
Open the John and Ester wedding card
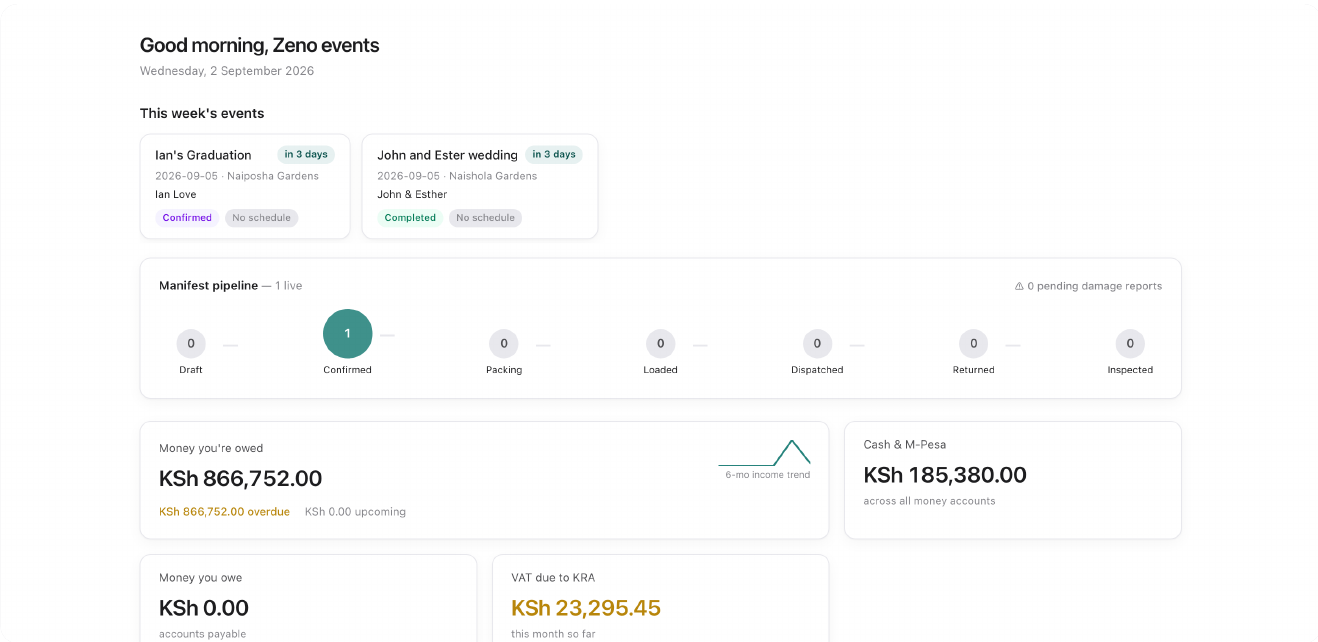(x=480, y=186)
